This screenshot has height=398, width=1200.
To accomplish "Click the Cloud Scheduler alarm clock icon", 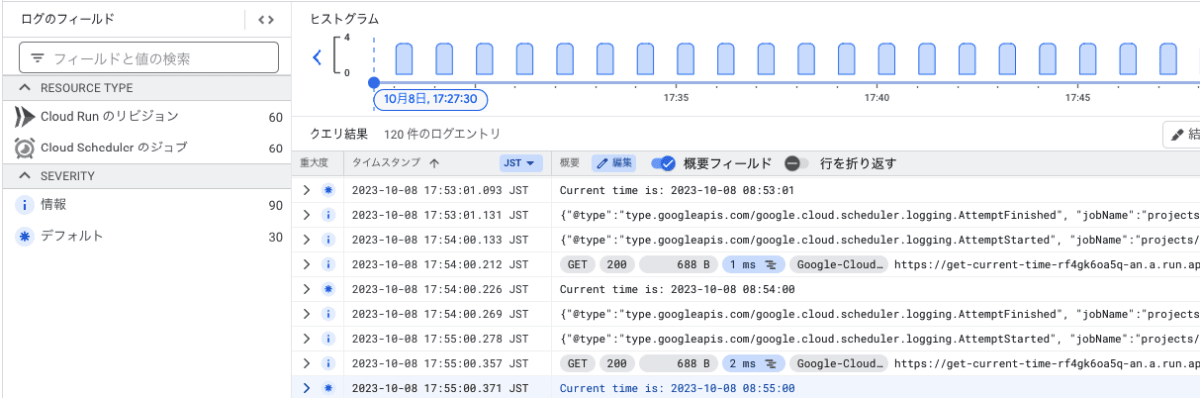I will pyautogui.click(x=24, y=147).
